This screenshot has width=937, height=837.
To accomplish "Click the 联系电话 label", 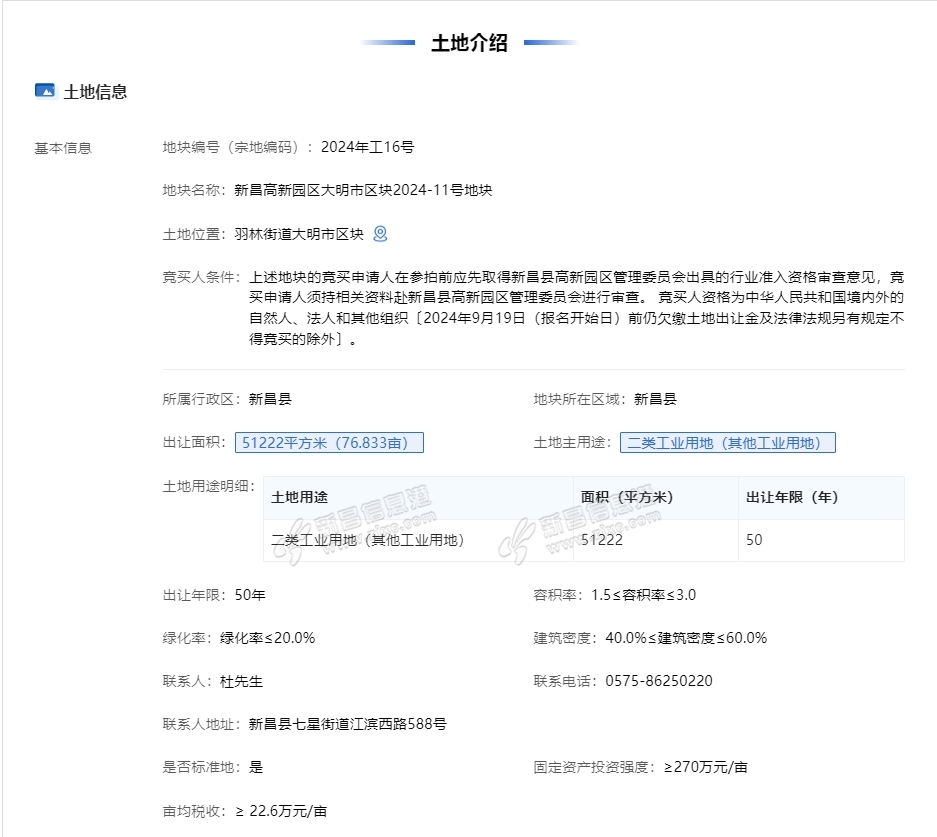I will coord(565,681).
